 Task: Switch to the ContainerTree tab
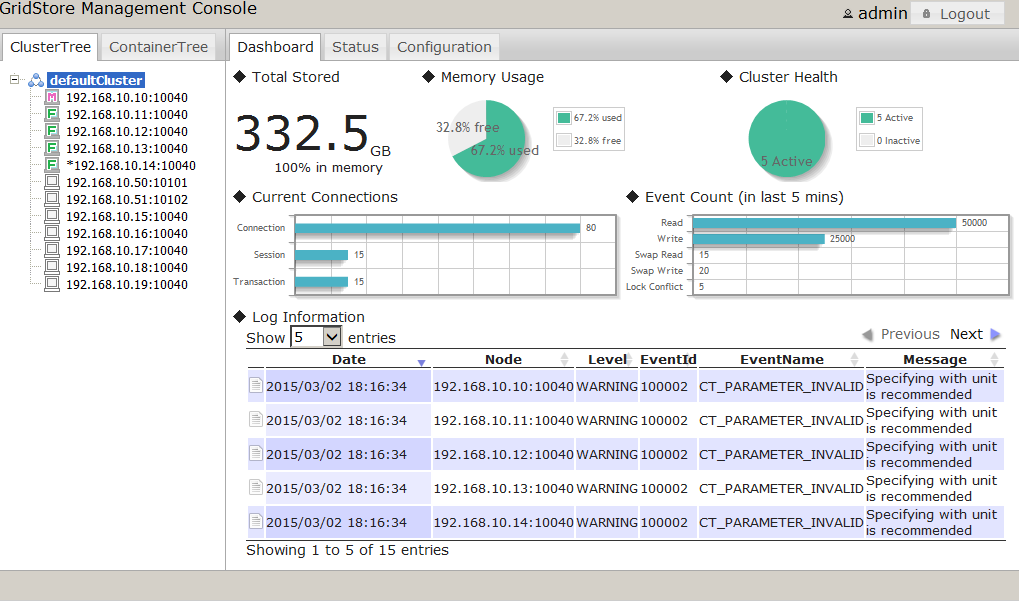click(x=159, y=47)
